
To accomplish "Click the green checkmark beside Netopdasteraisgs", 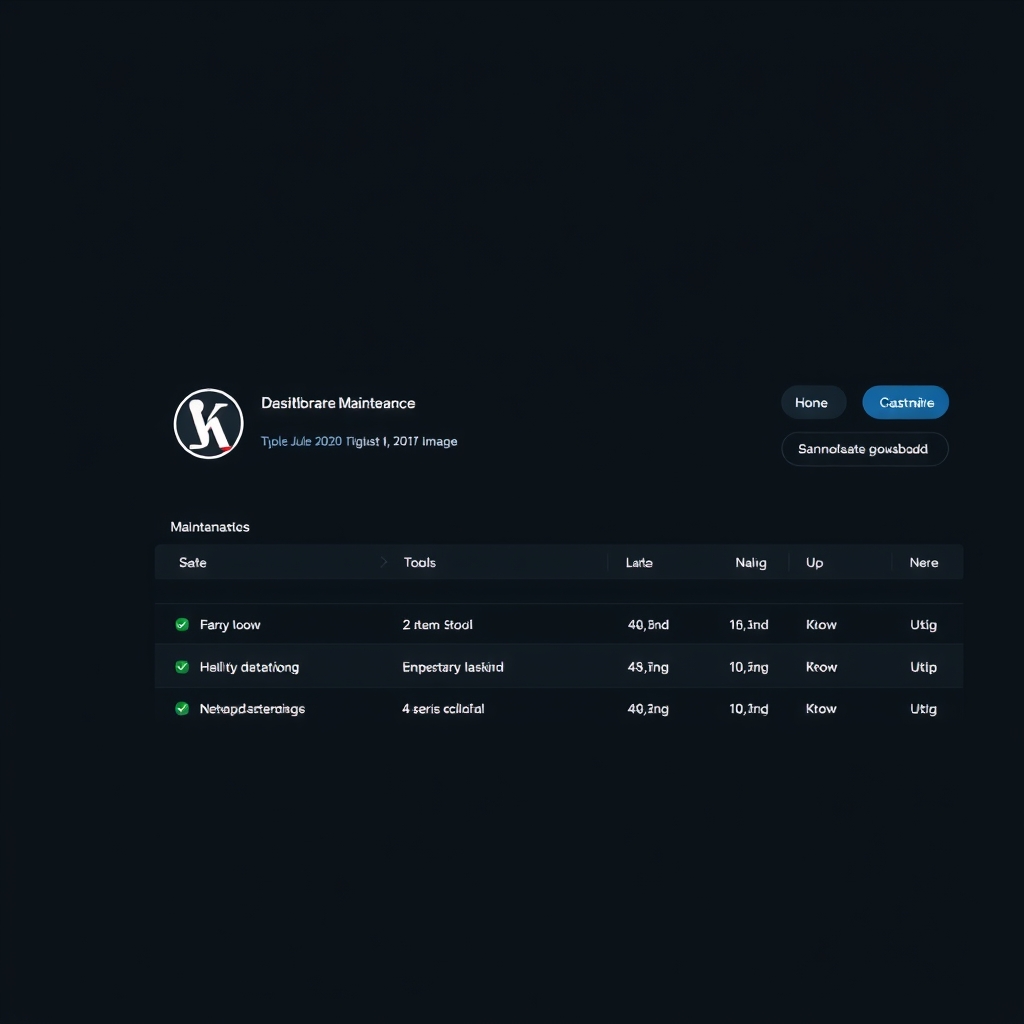I will pyautogui.click(x=182, y=708).
